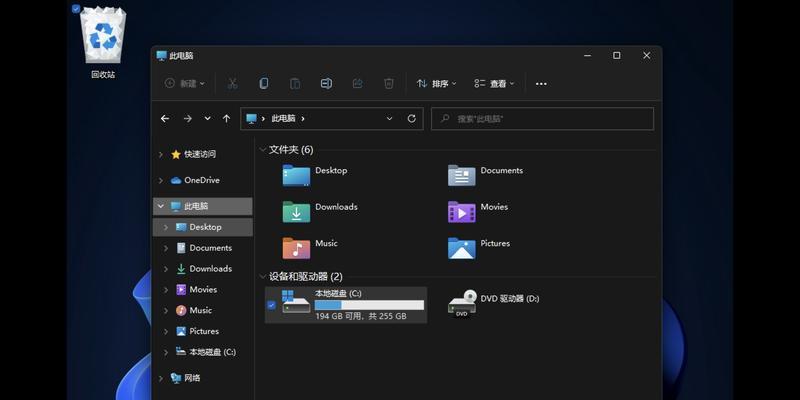This screenshot has height=400, width=800.
Task: Select 本地磁盘 (C:) in the sidebar
Action: coord(212,352)
